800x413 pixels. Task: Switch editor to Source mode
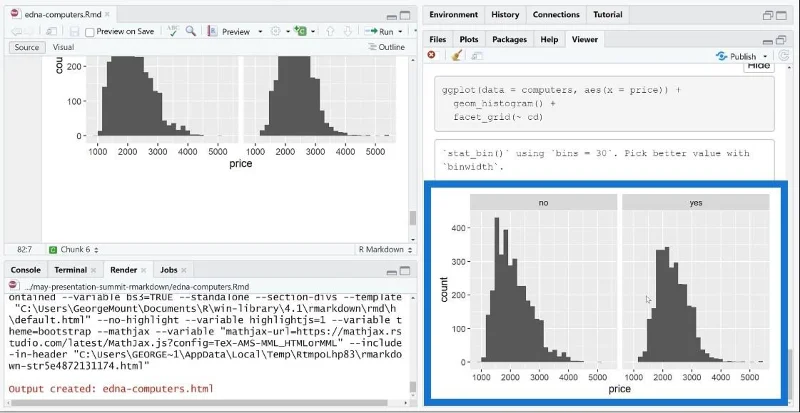pos(27,47)
